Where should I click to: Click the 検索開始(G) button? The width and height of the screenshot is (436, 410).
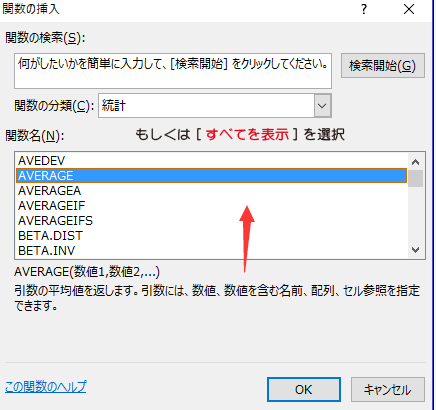click(383, 66)
